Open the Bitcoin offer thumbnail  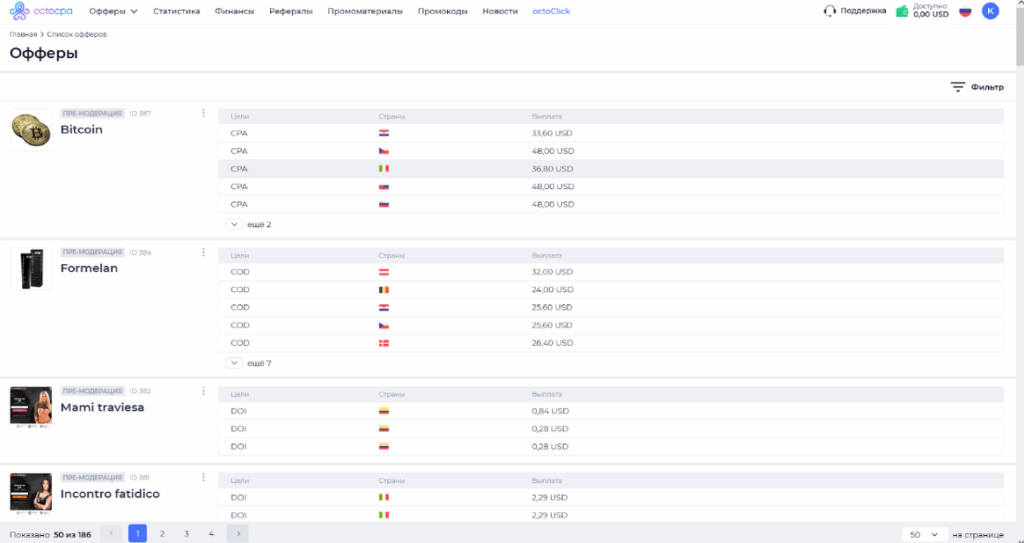pyautogui.click(x=31, y=130)
